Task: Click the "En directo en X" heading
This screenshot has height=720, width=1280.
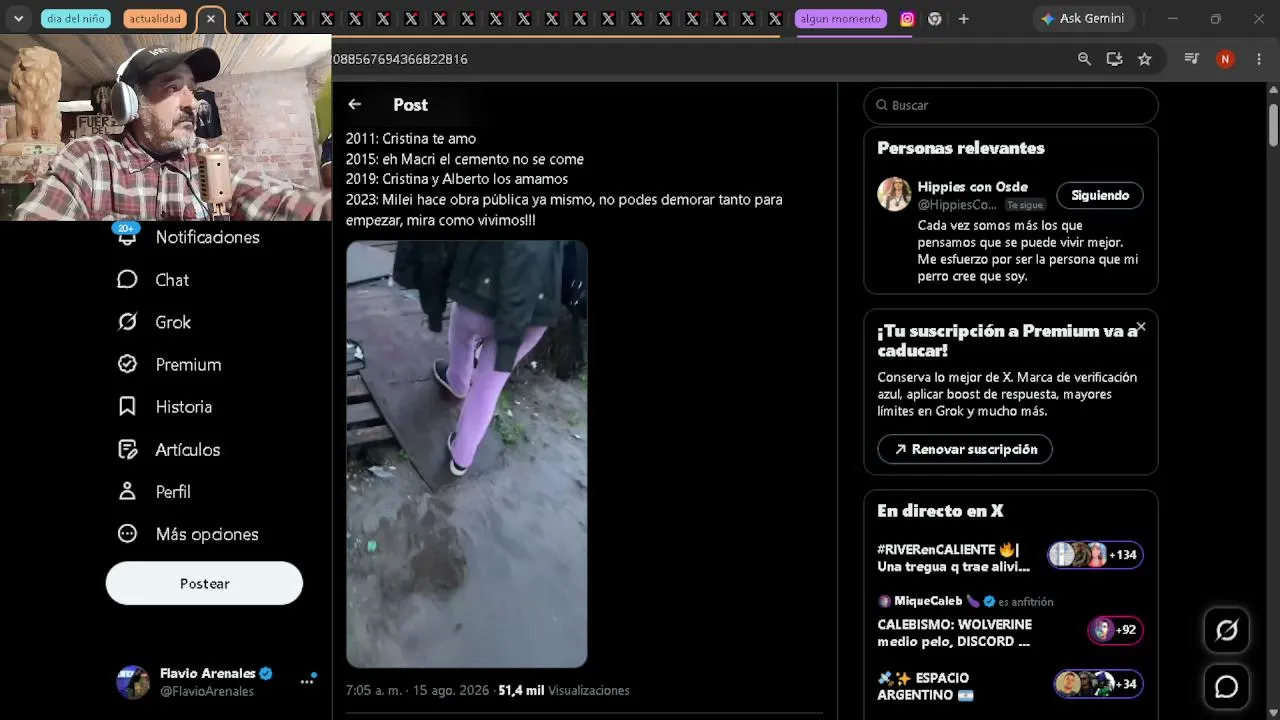Action: pyautogui.click(x=940, y=511)
